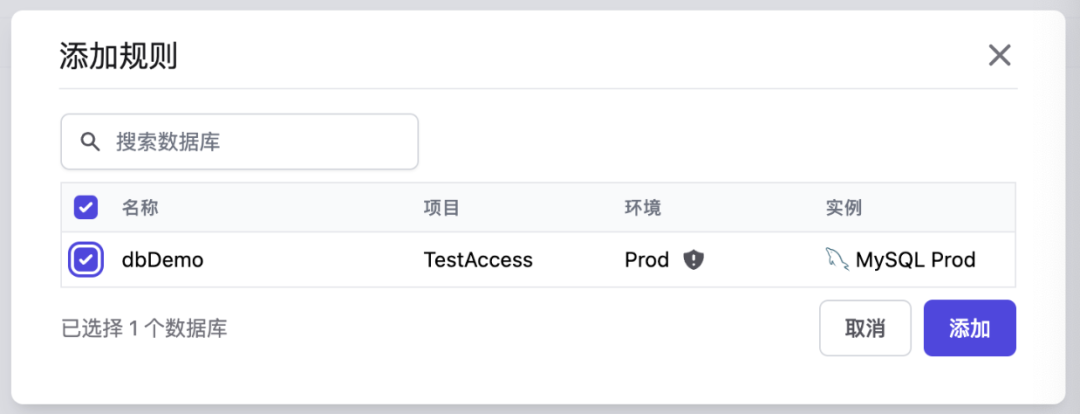Image resolution: width=1080 pixels, height=414 pixels.
Task: Click the MySQL Prod instance name
Action: [x=915, y=260]
